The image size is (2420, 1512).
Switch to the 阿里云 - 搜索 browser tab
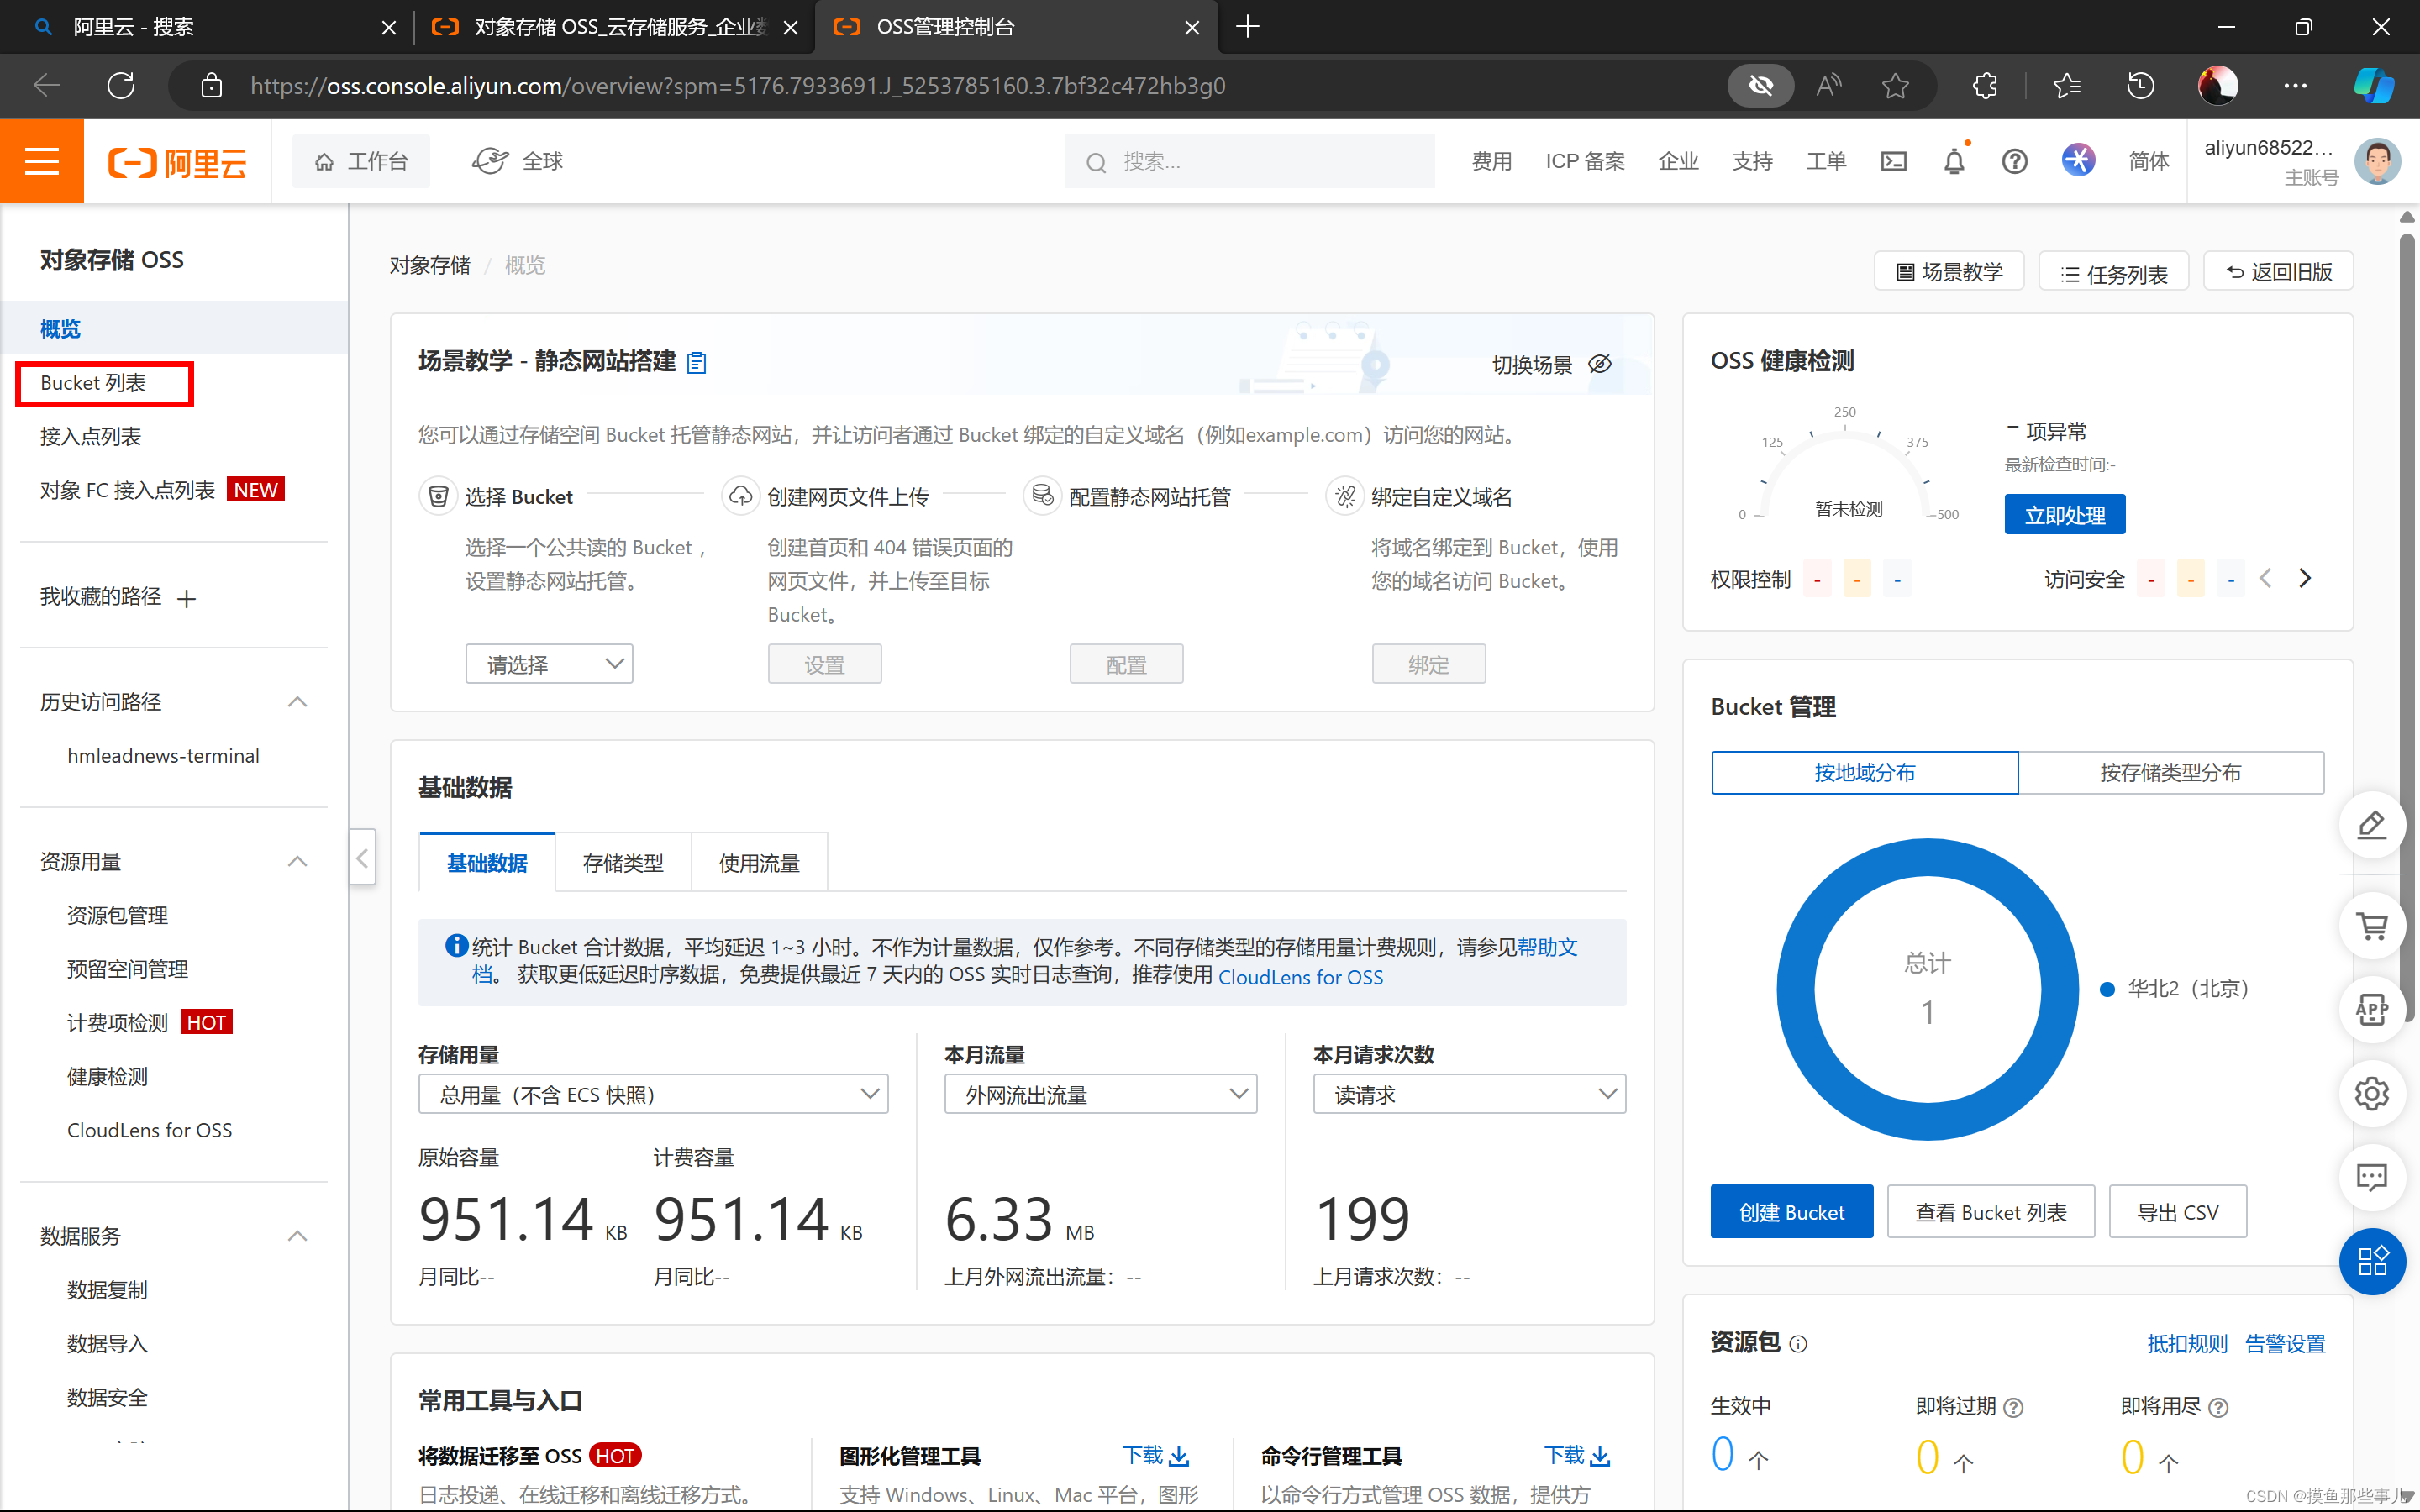(205, 27)
